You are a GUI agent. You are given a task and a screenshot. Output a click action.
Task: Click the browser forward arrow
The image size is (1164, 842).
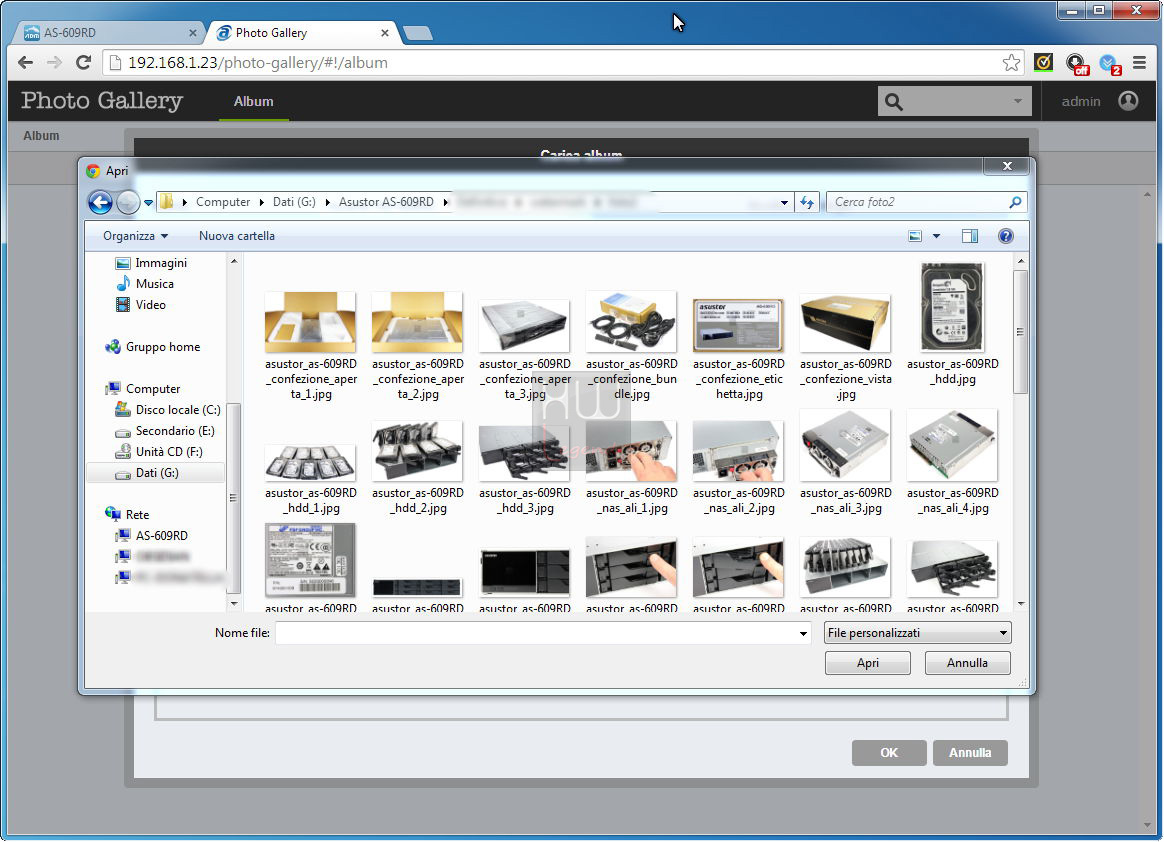coord(54,62)
